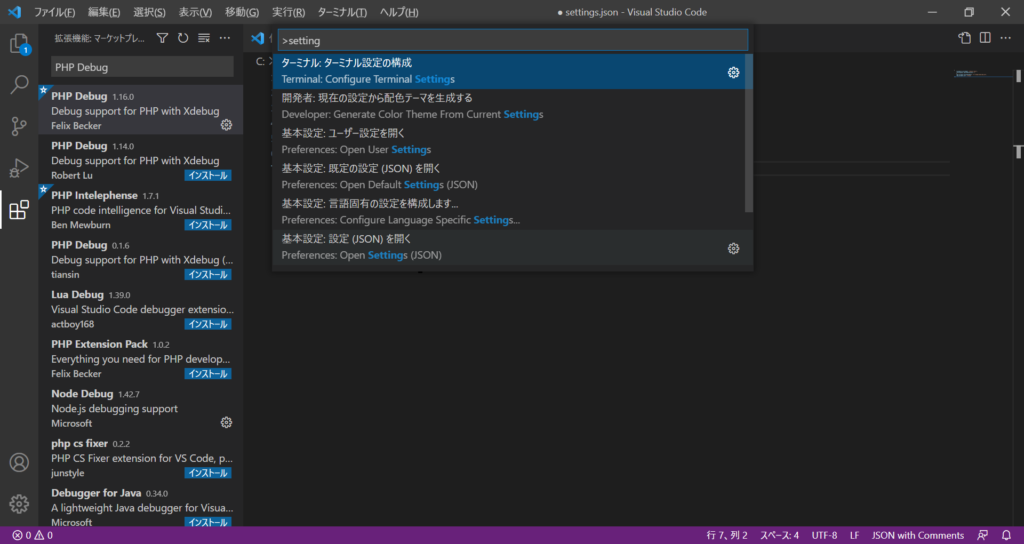Click the command palette input field

[513, 40]
